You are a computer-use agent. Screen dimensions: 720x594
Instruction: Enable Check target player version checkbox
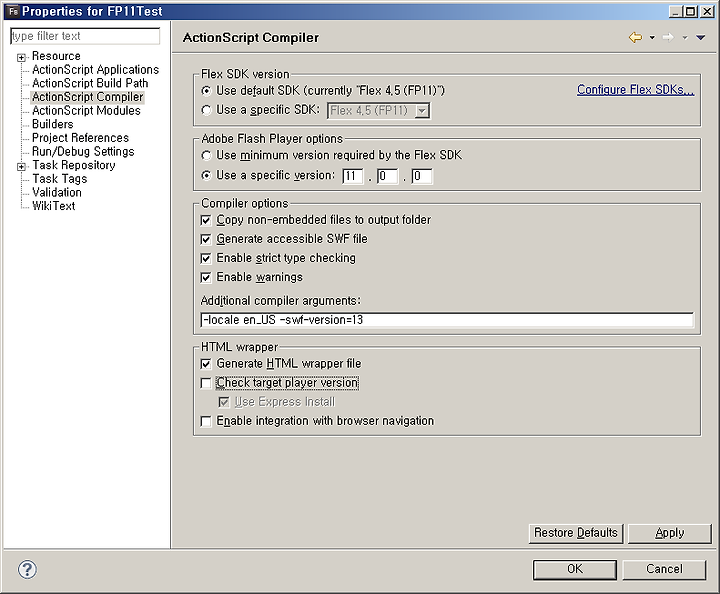pos(206,383)
